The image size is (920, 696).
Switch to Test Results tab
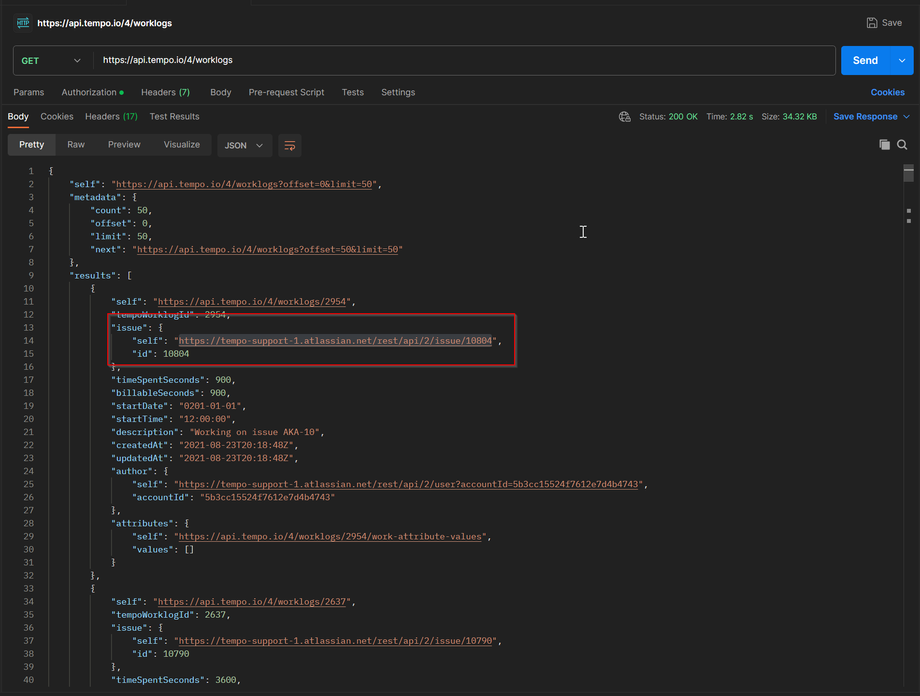174,117
